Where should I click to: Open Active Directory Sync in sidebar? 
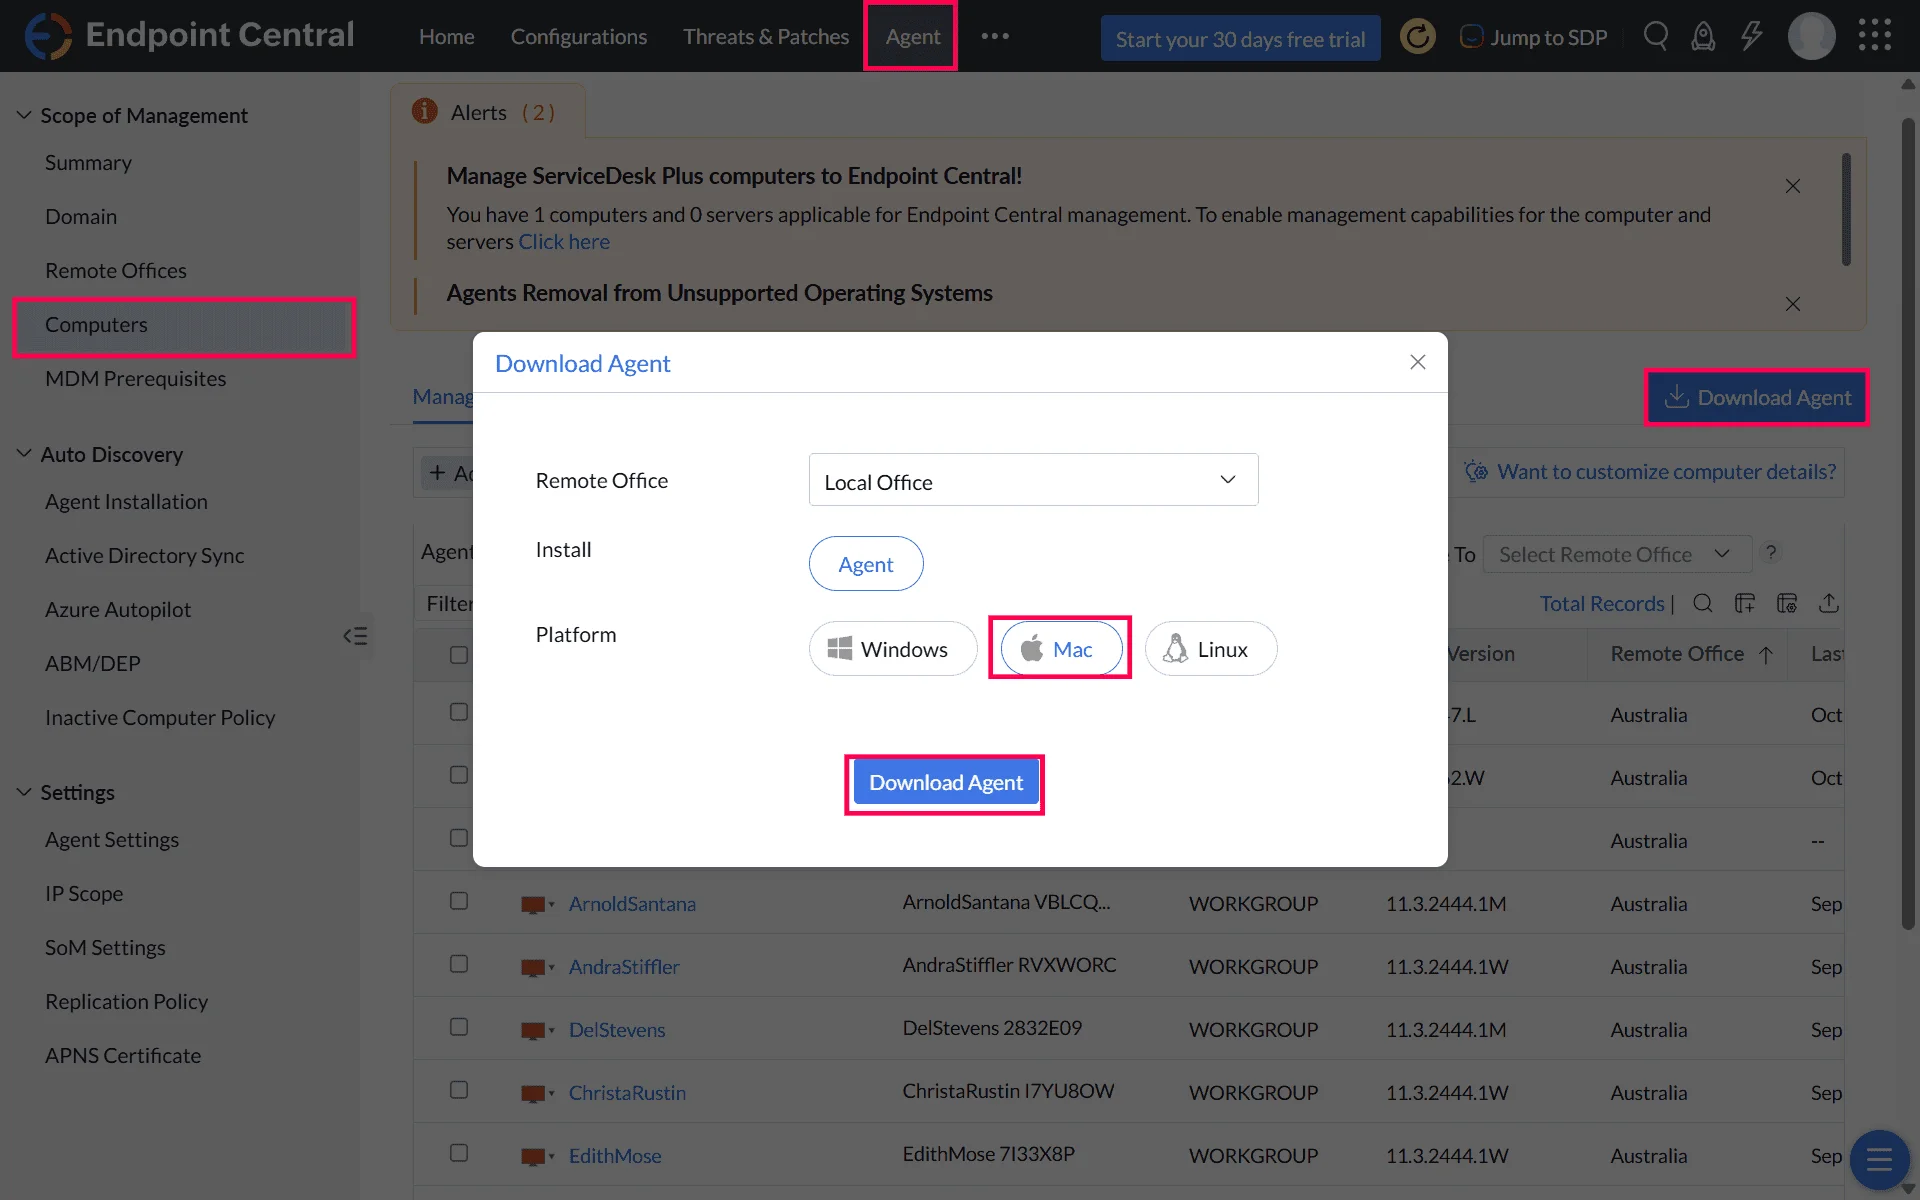[x=145, y=556]
